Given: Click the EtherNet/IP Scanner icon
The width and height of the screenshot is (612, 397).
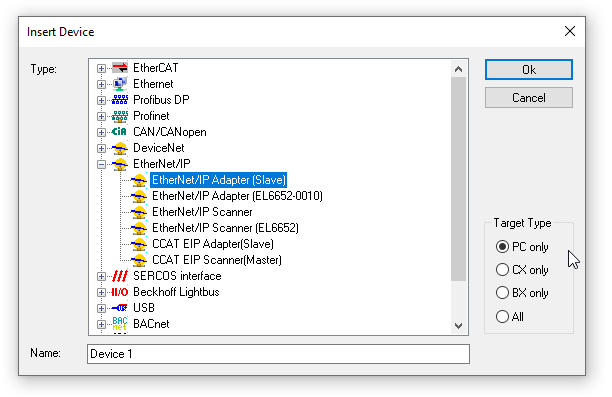Looking at the screenshot, I should pyautogui.click(x=139, y=212).
